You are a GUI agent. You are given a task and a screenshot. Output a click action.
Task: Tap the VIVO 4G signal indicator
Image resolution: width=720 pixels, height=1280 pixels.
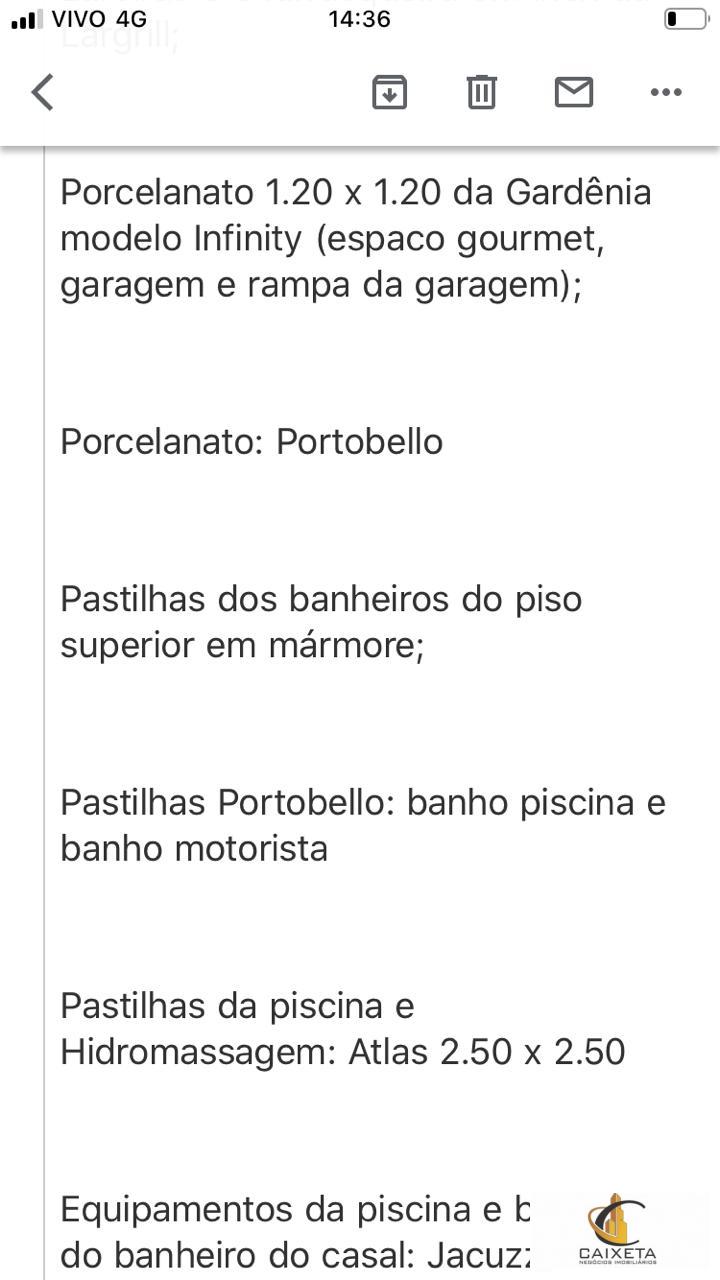coord(79,19)
